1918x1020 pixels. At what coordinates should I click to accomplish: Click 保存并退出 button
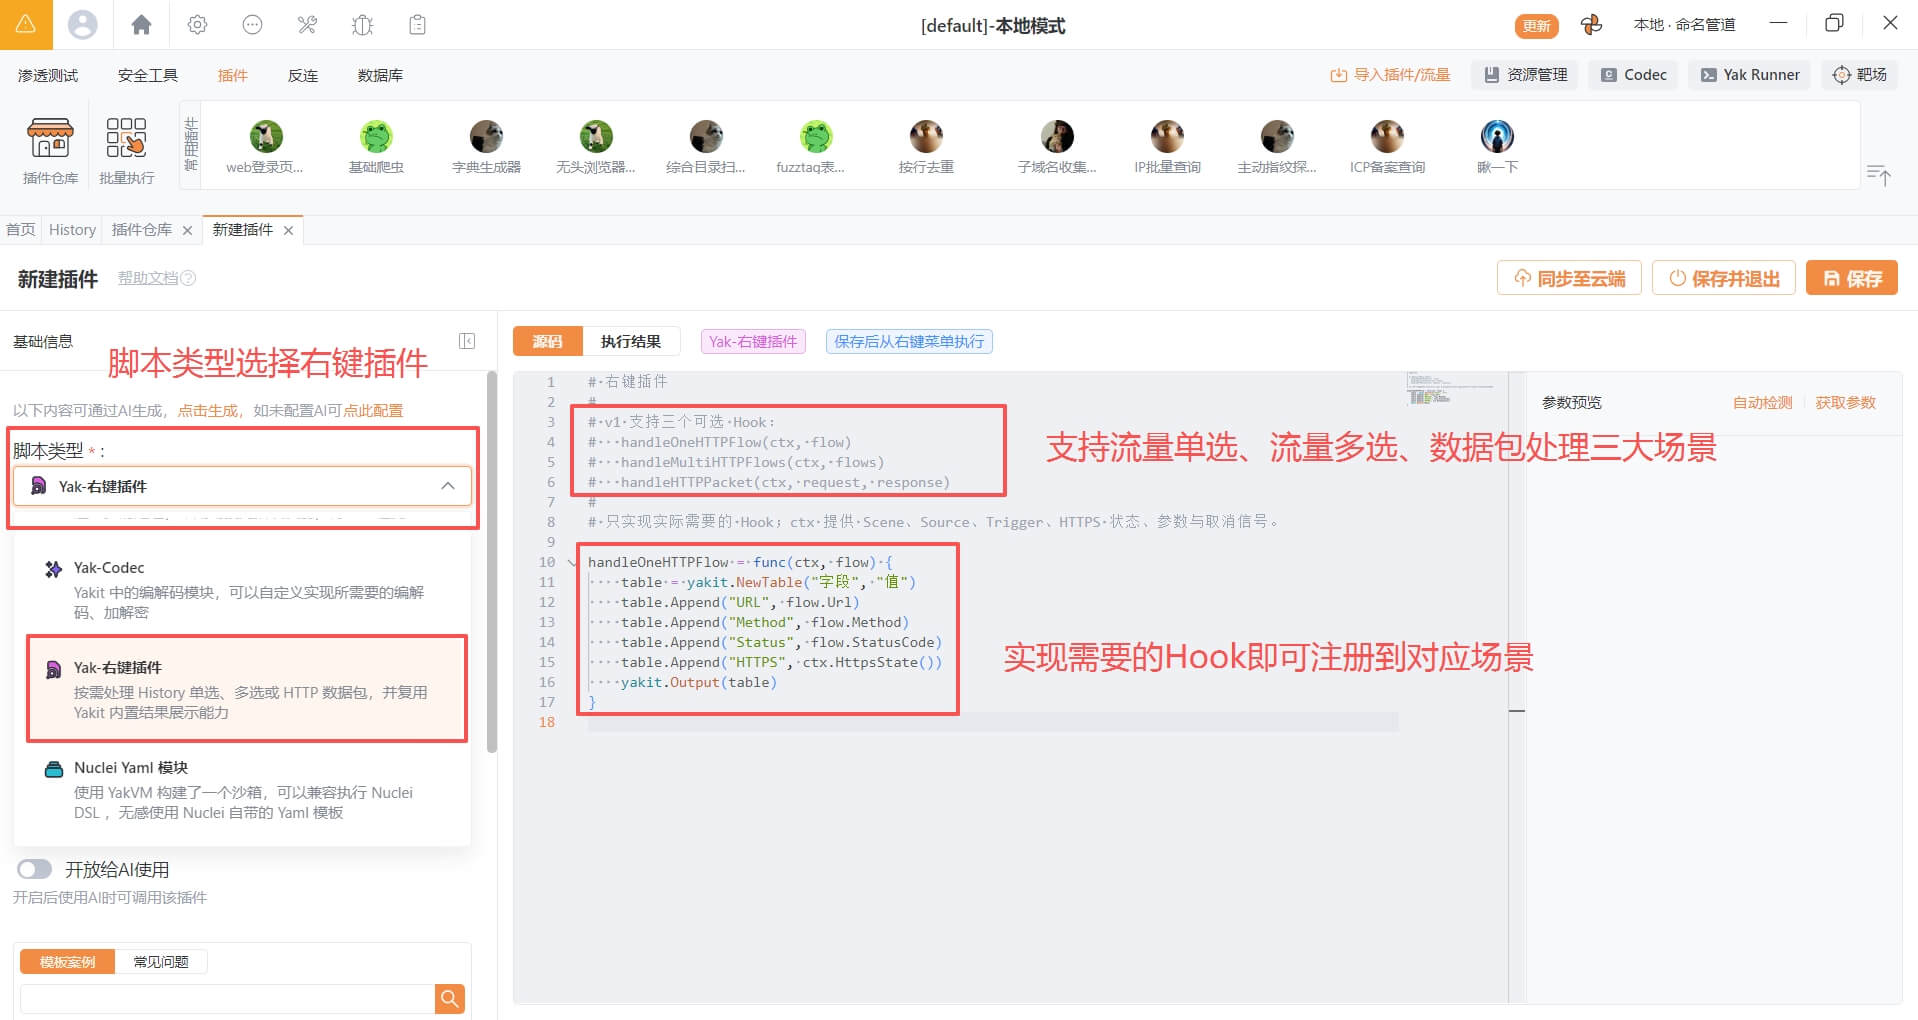point(1724,278)
